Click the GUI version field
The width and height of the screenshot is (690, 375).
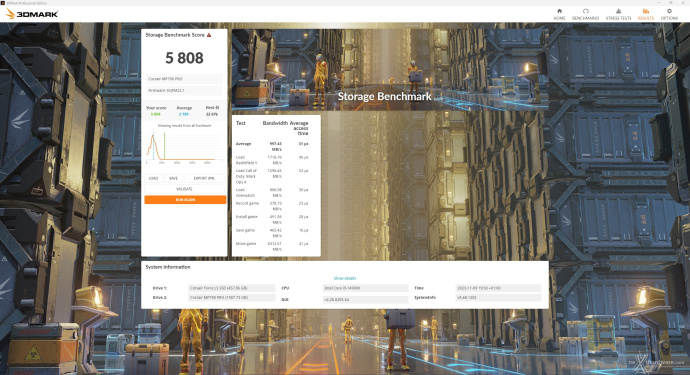[x=365, y=299]
